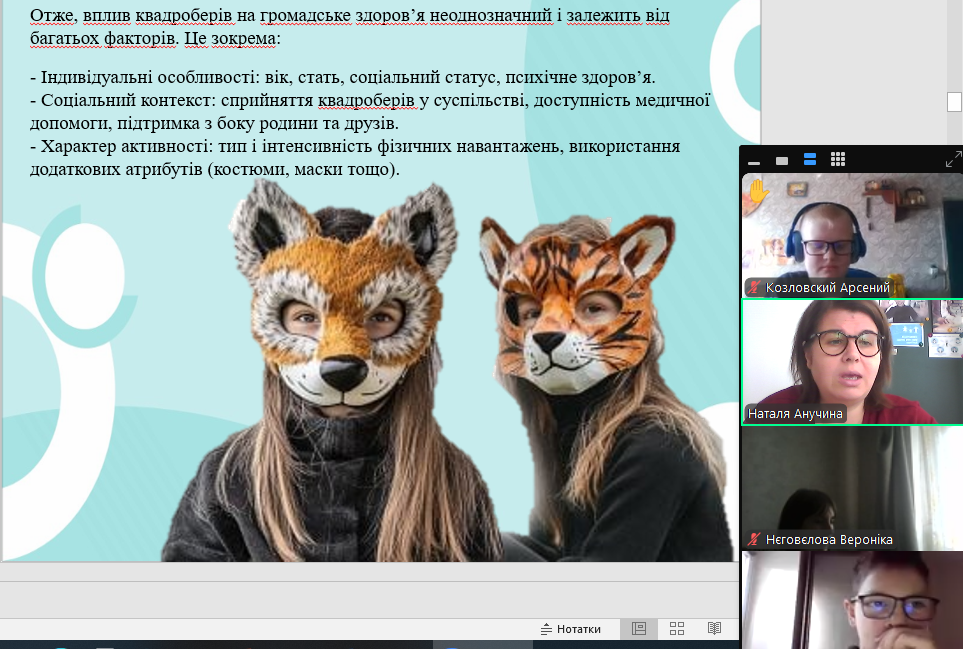Click the text 'багатьох факторів. Це зокрема:'
The width and height of the screenshot is (963, 649).
tap(155, 39)
